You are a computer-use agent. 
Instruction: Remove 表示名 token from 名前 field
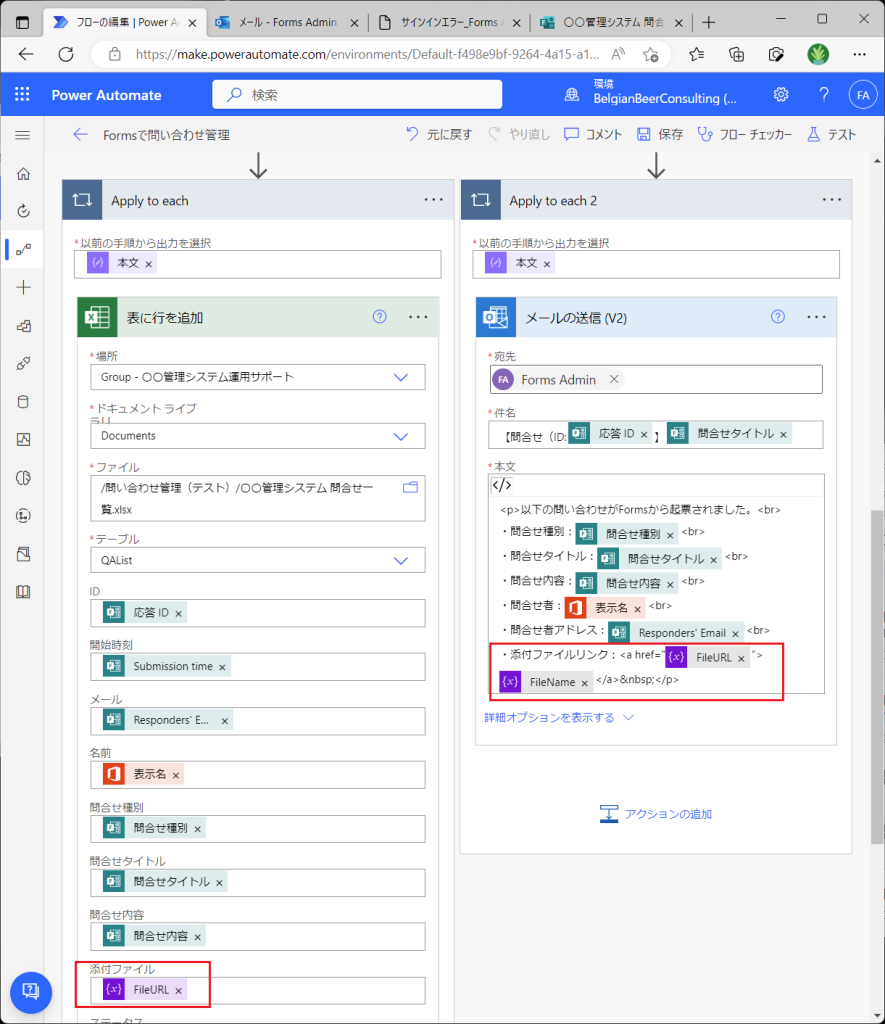(176, 775)
